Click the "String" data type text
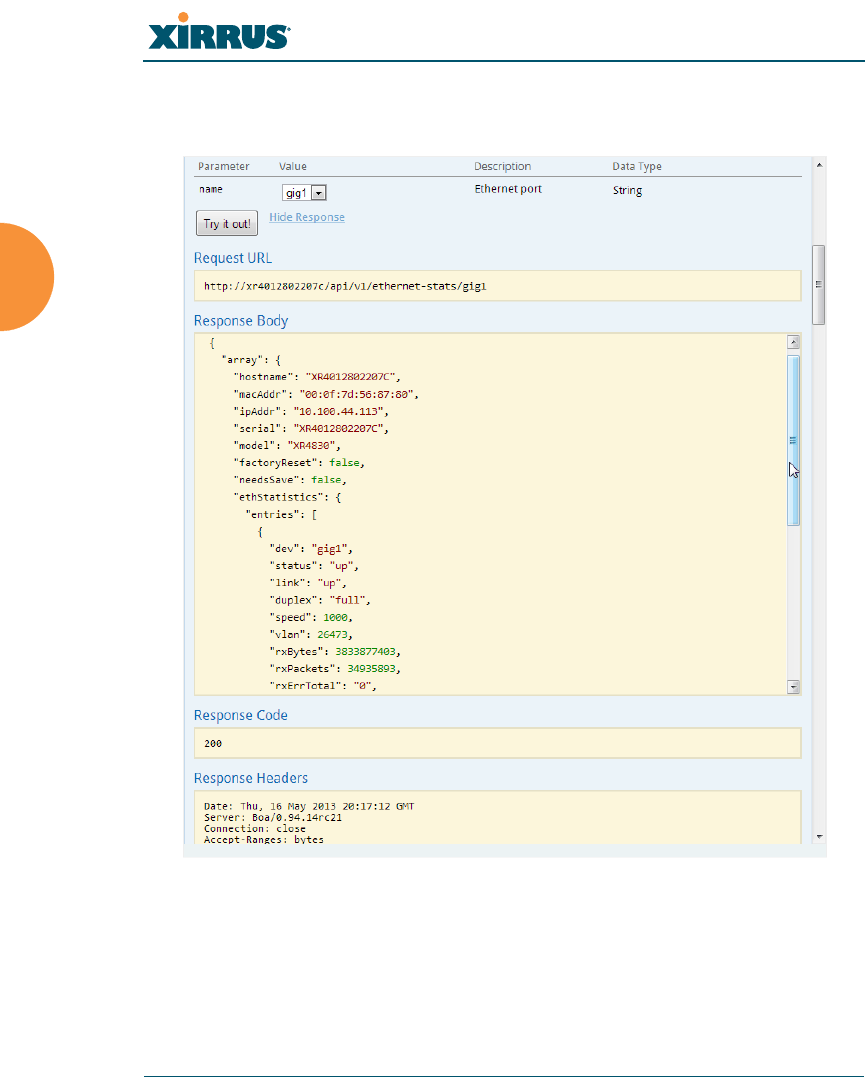The image size is (865, 1077). coord(627,190)
